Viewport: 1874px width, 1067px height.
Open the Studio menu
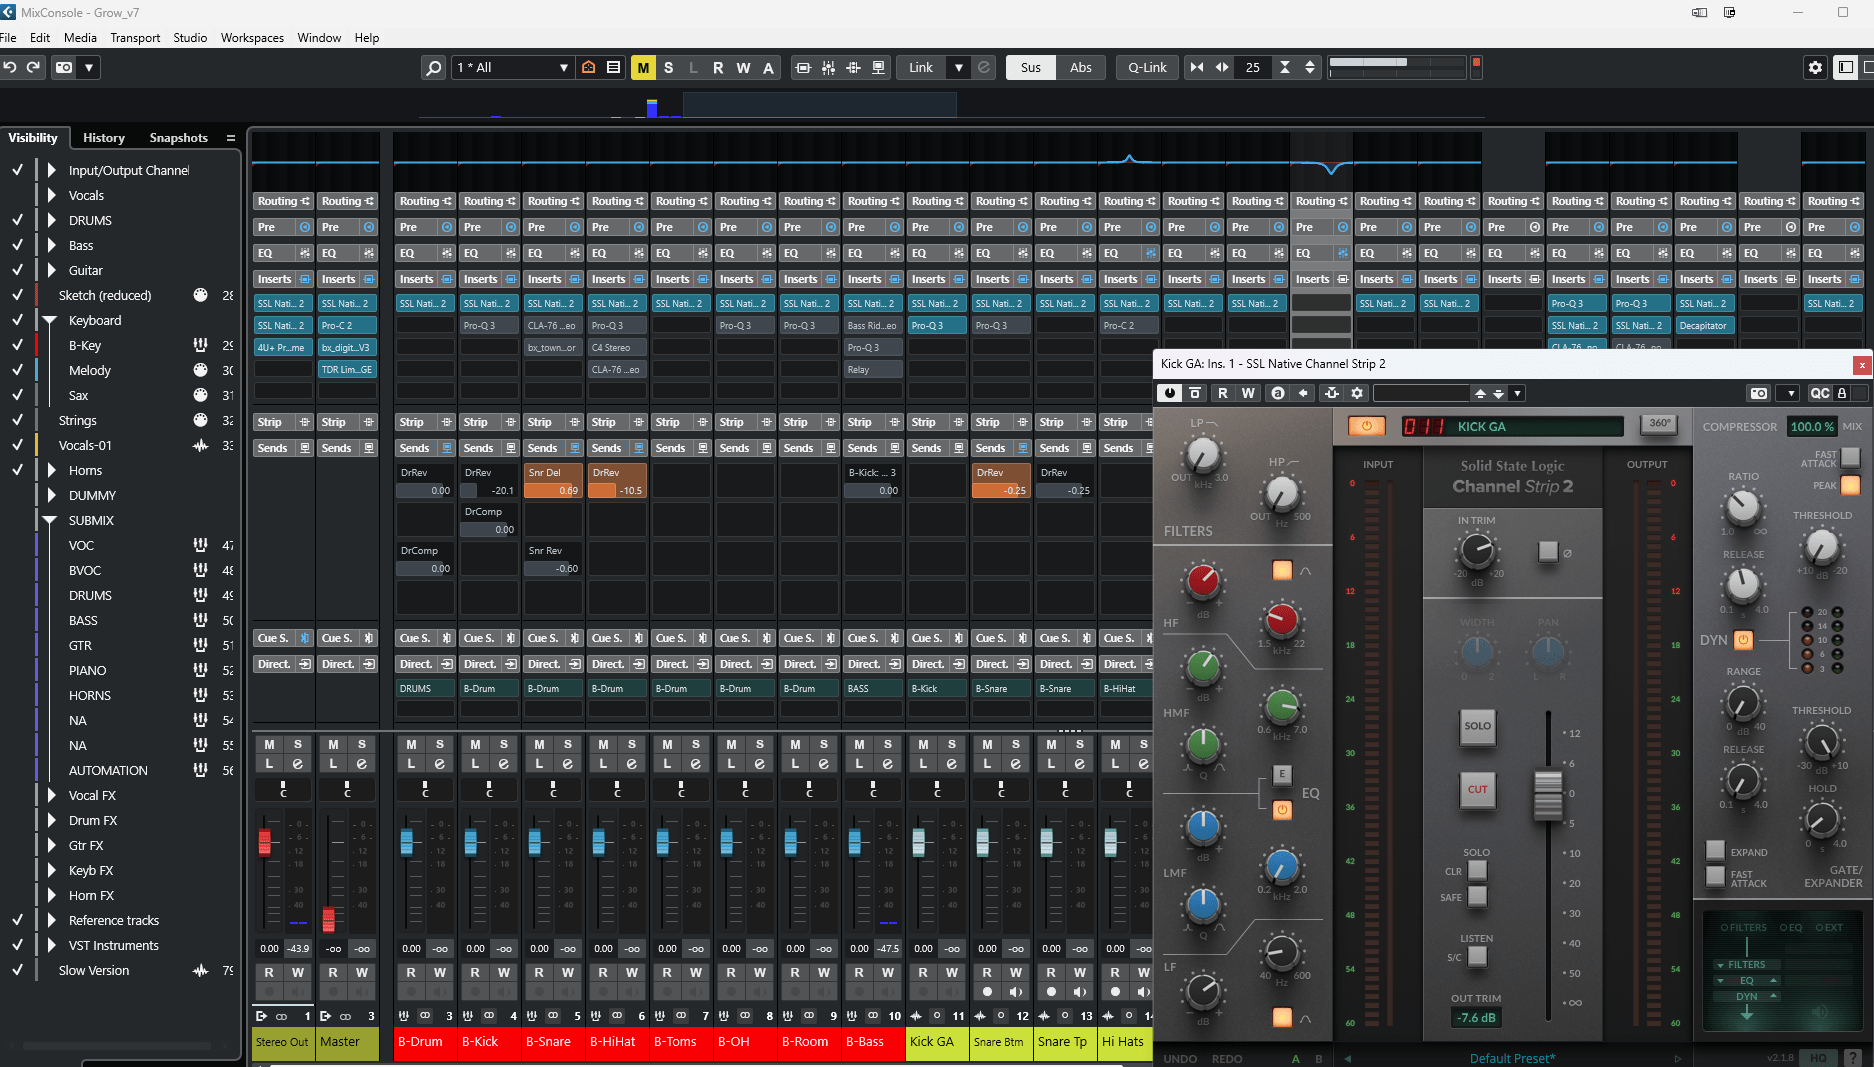[x=190, y=38]
